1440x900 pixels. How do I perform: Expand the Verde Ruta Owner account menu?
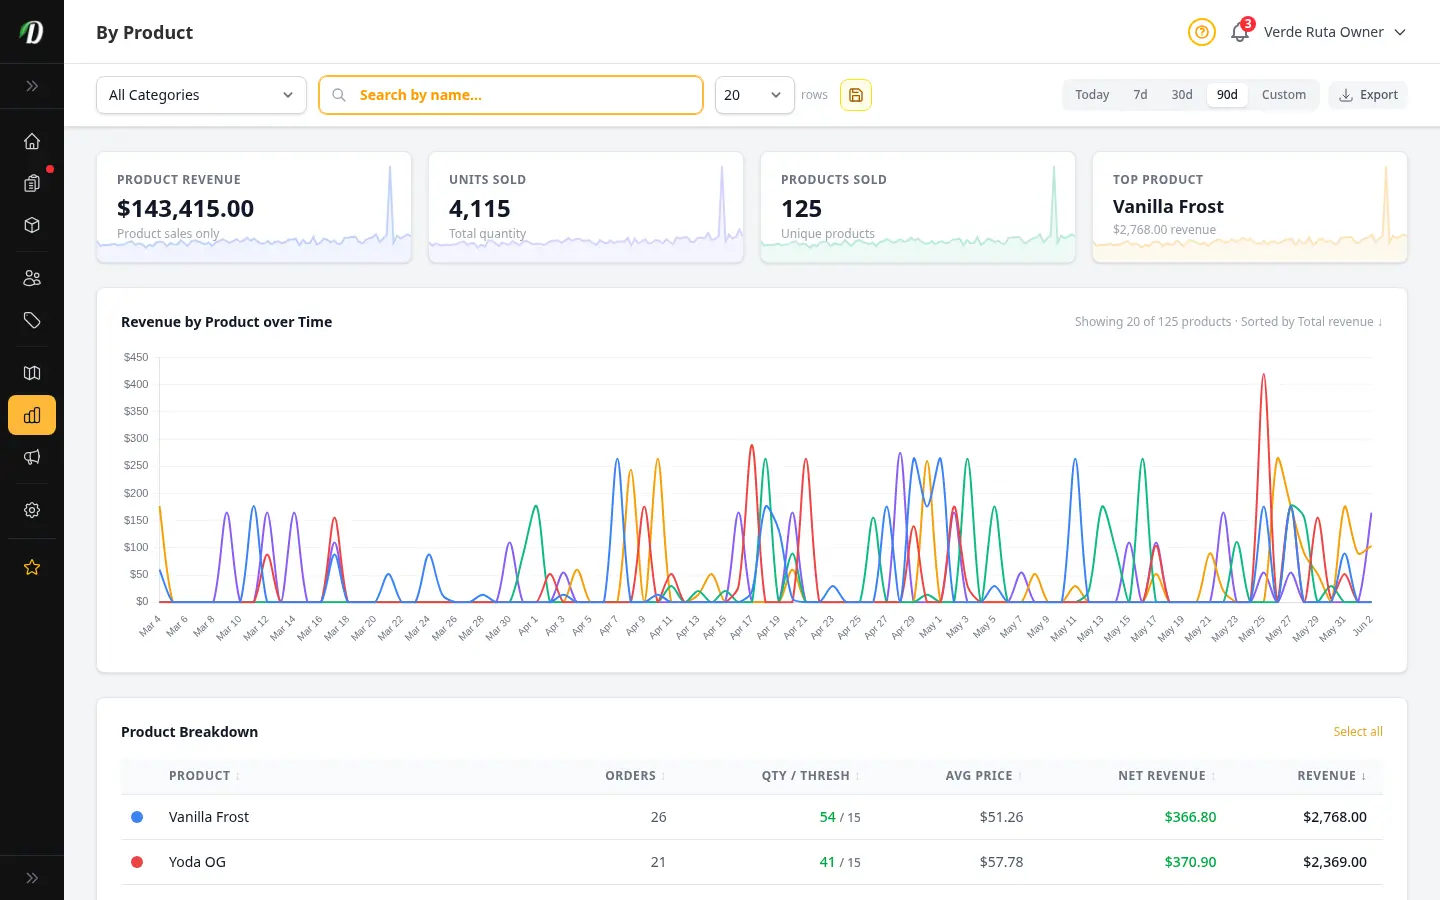tap(1335, 32)
